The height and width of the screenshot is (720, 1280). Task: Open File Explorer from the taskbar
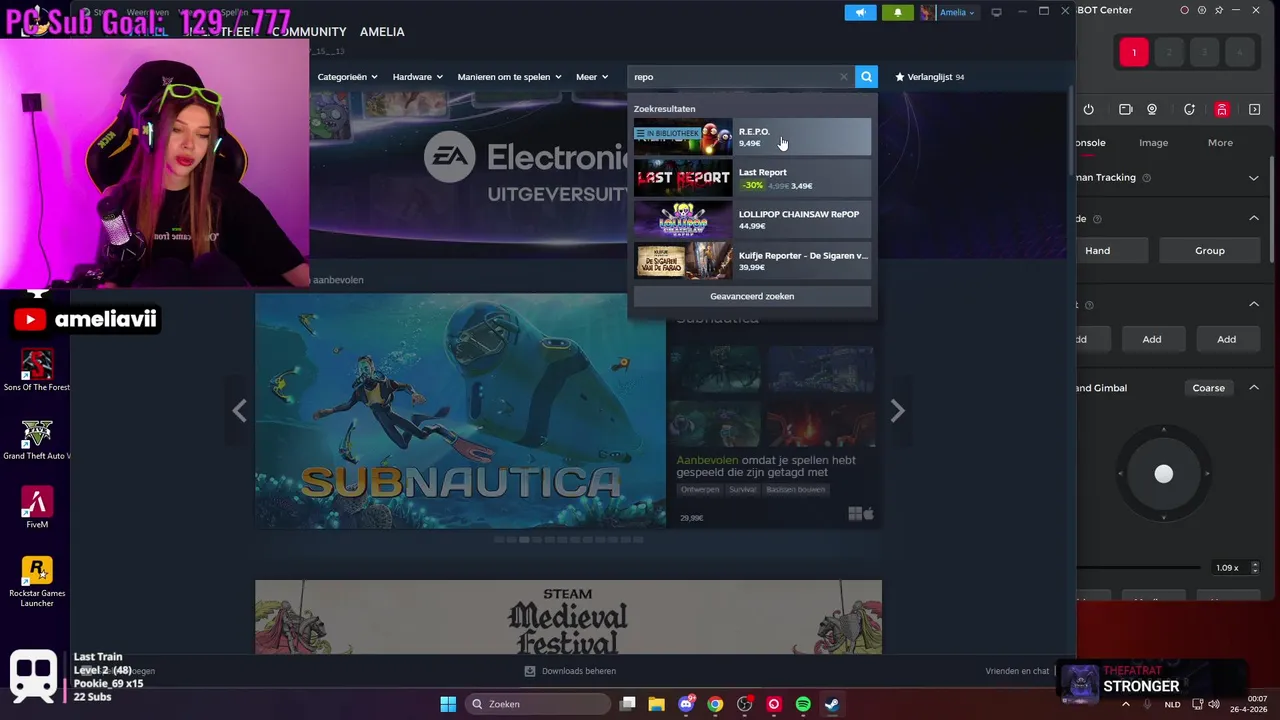657,704
